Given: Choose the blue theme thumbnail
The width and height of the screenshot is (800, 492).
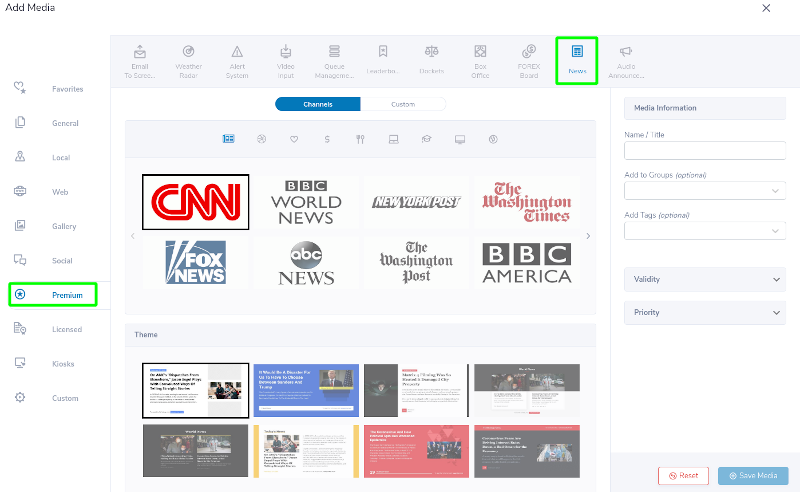Looking at the screenshot, I should click(306, 390).
